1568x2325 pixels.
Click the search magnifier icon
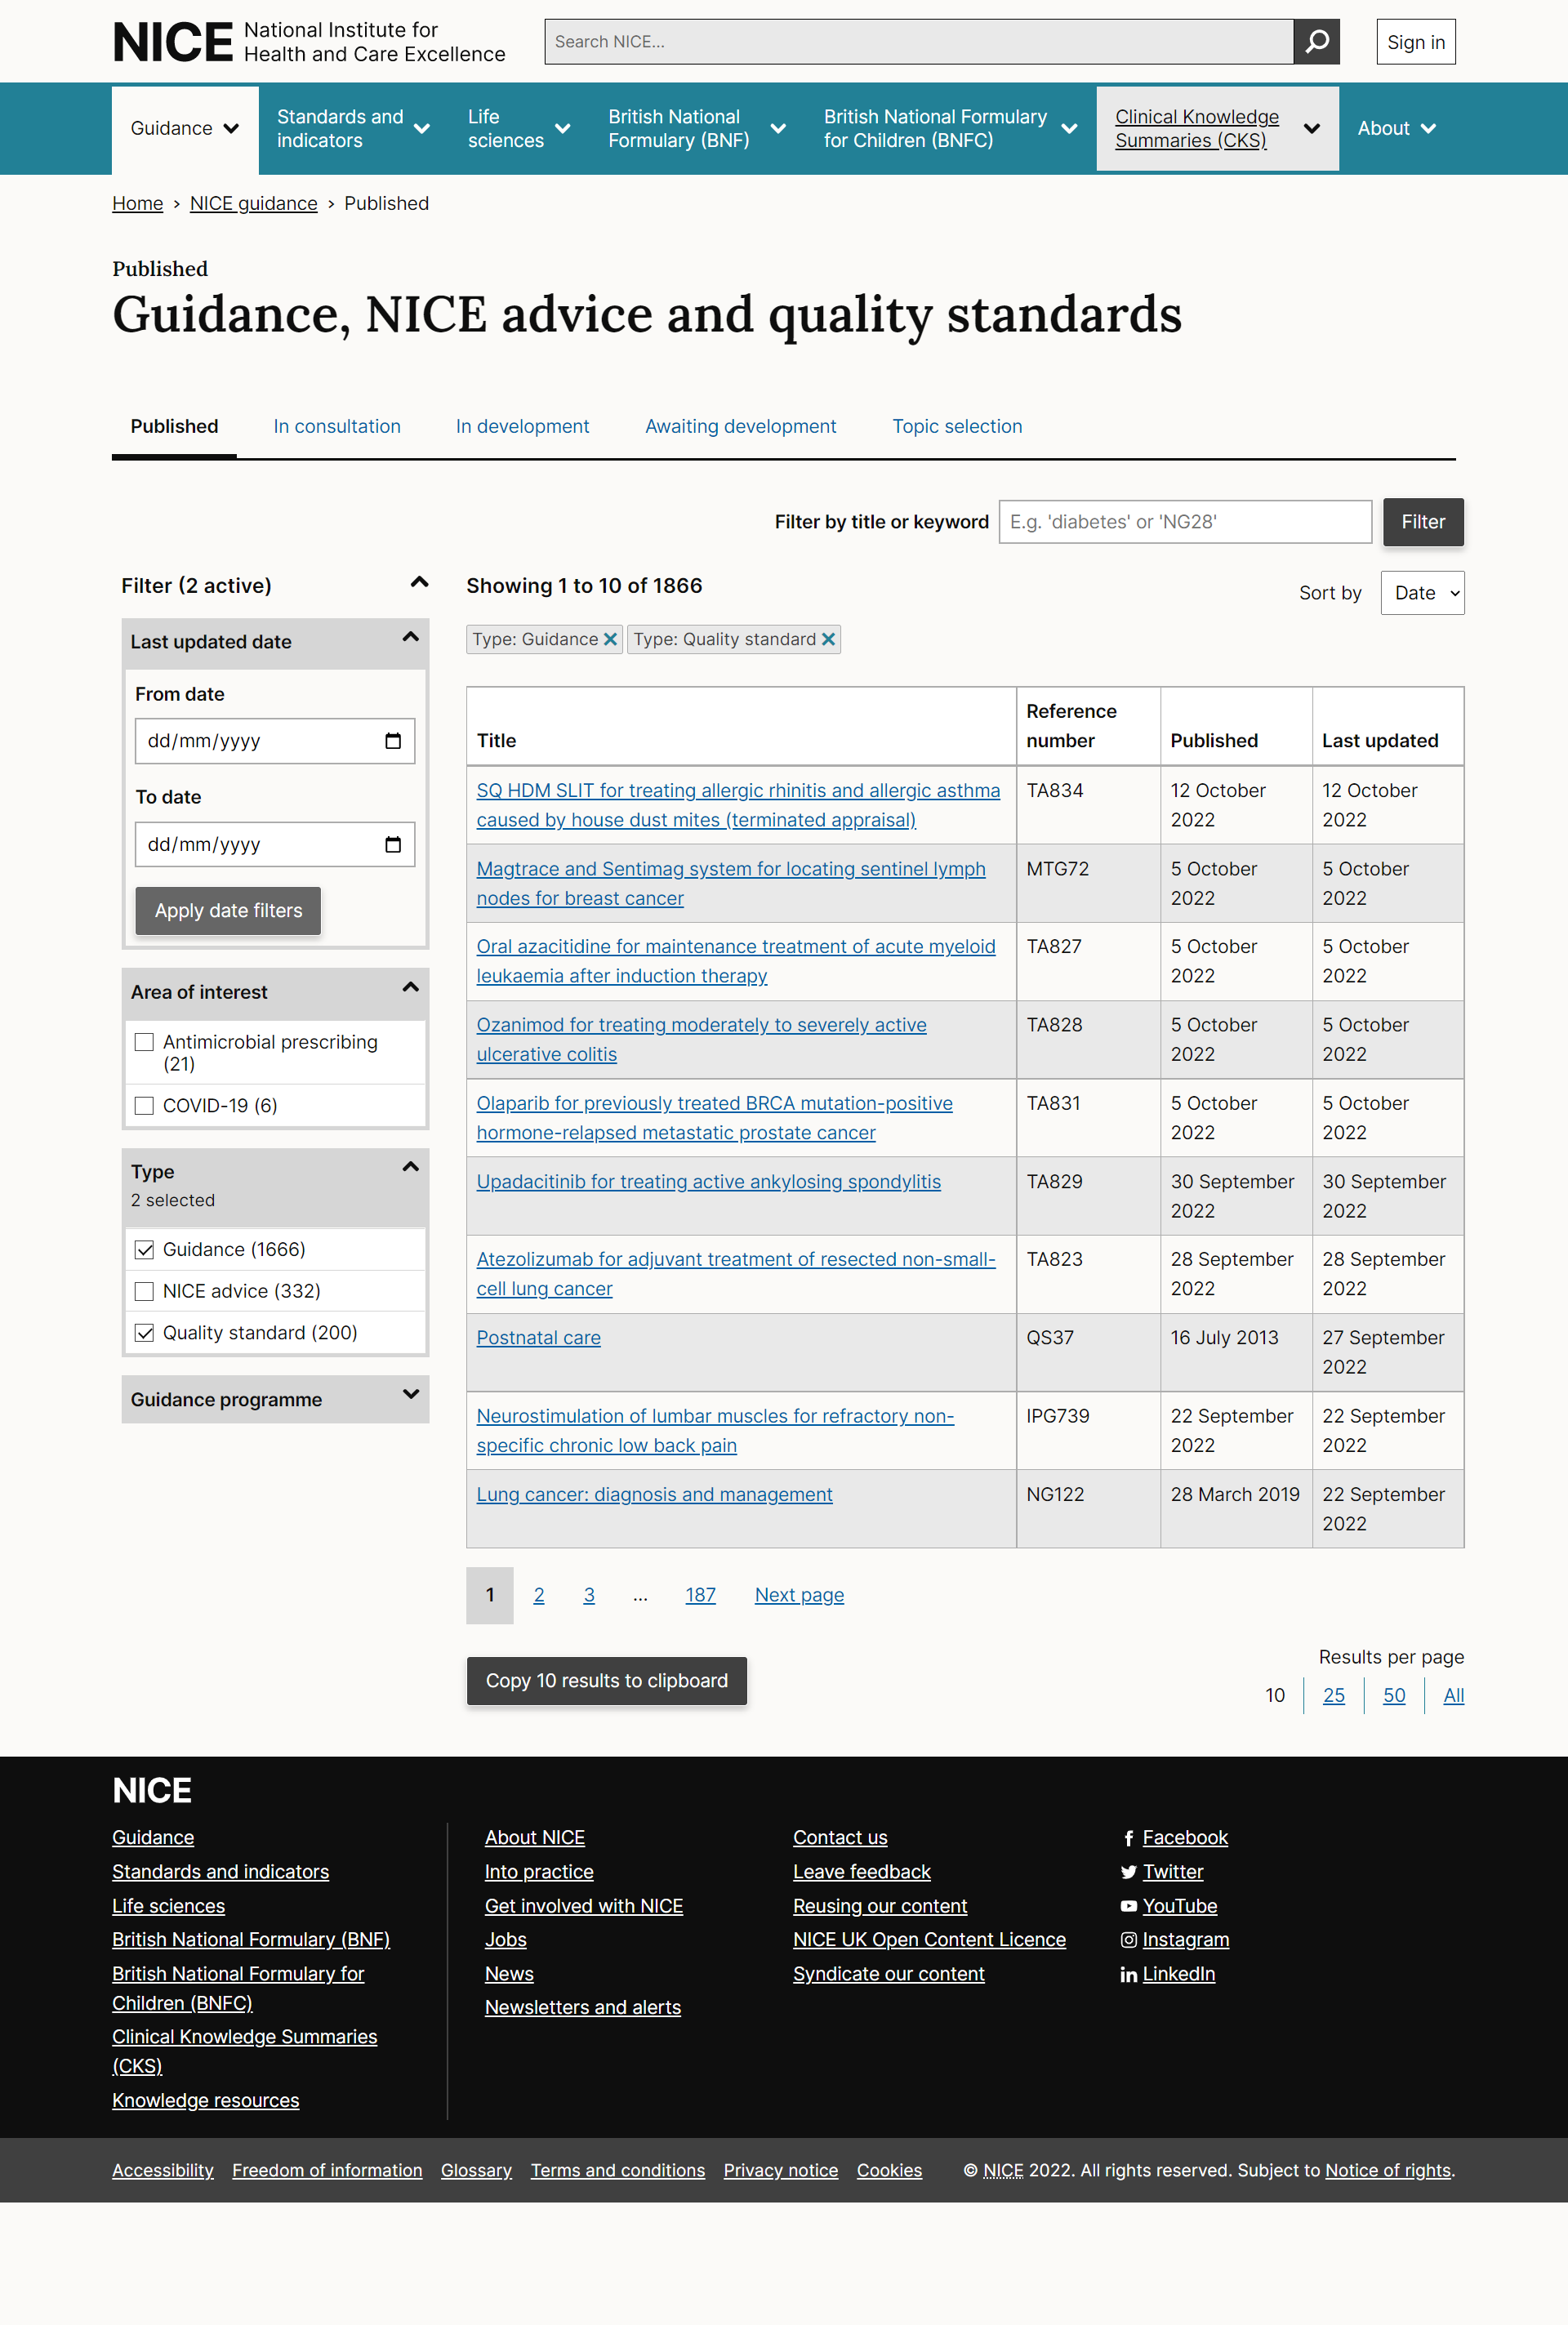(x=1316, y=42)
